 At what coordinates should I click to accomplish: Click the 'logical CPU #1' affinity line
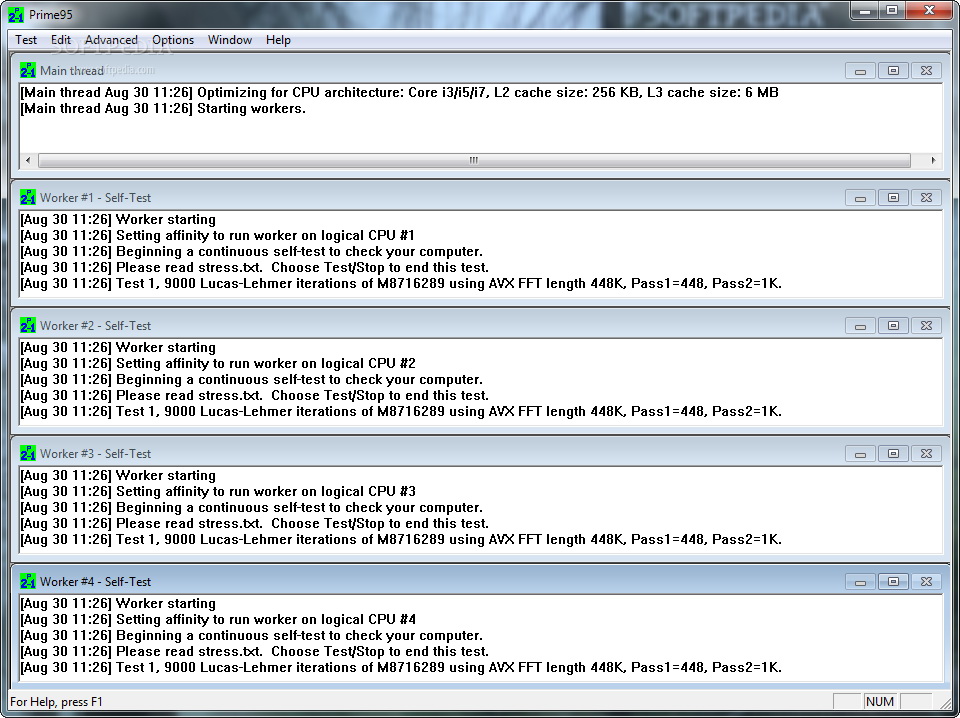[217, 235]
